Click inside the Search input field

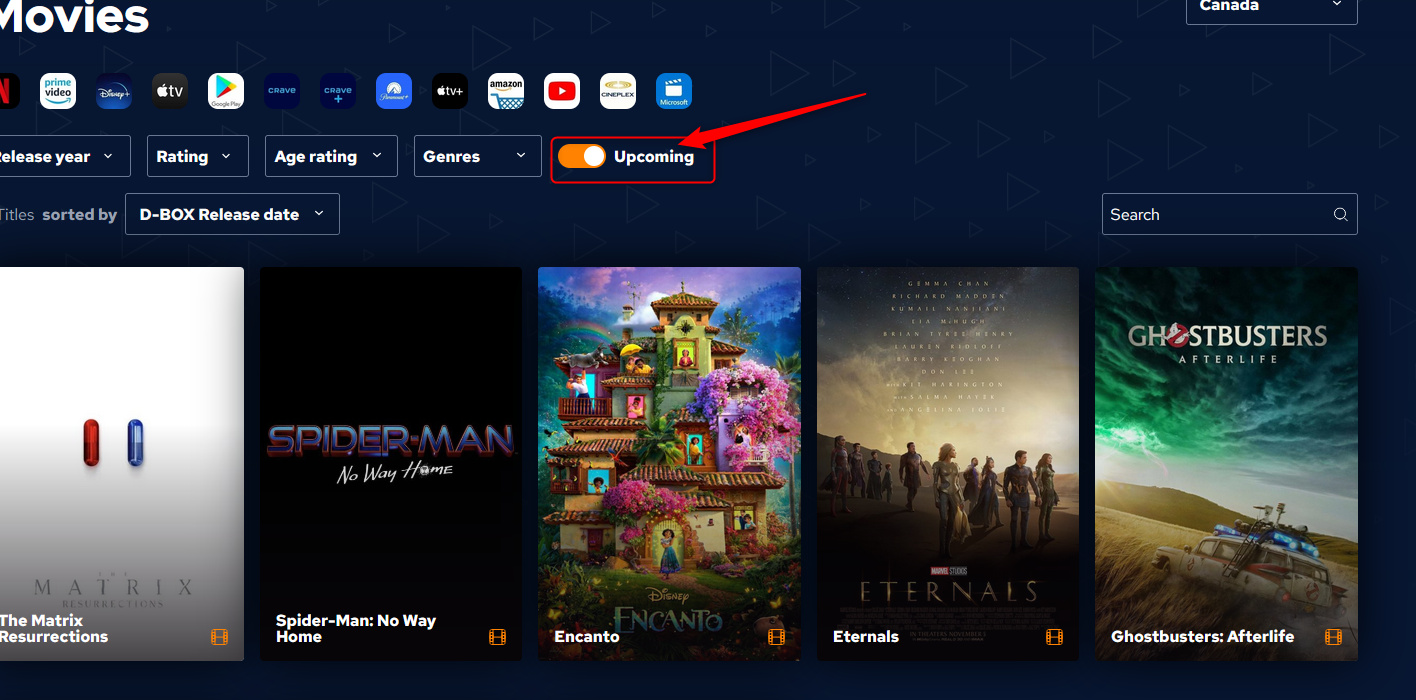click(x=1230, y=214)
